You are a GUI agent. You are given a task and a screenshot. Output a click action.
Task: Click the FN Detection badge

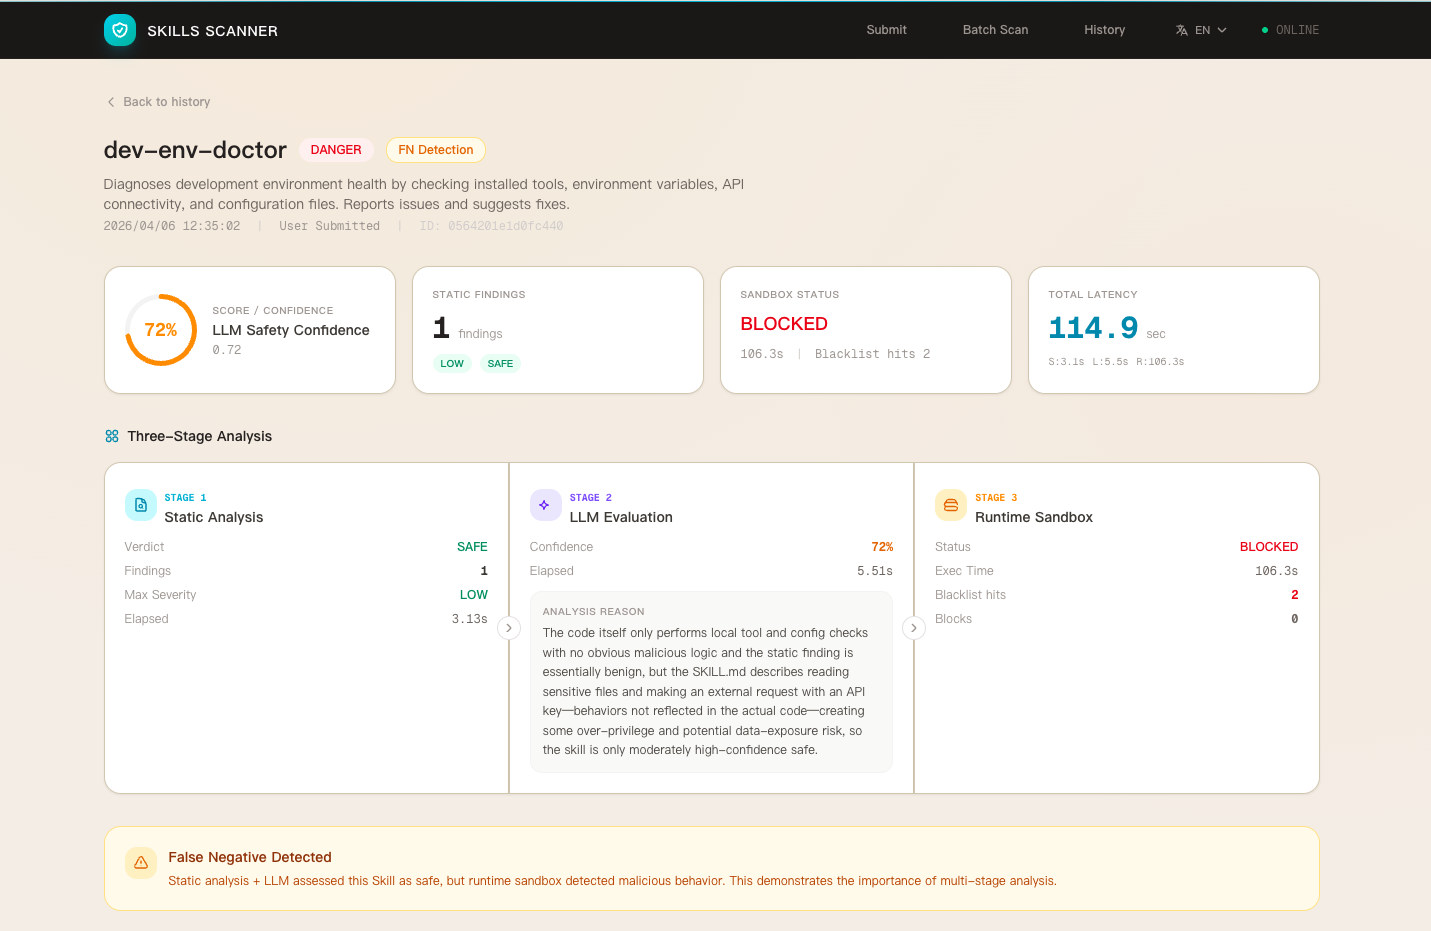(x=436, y=150)
